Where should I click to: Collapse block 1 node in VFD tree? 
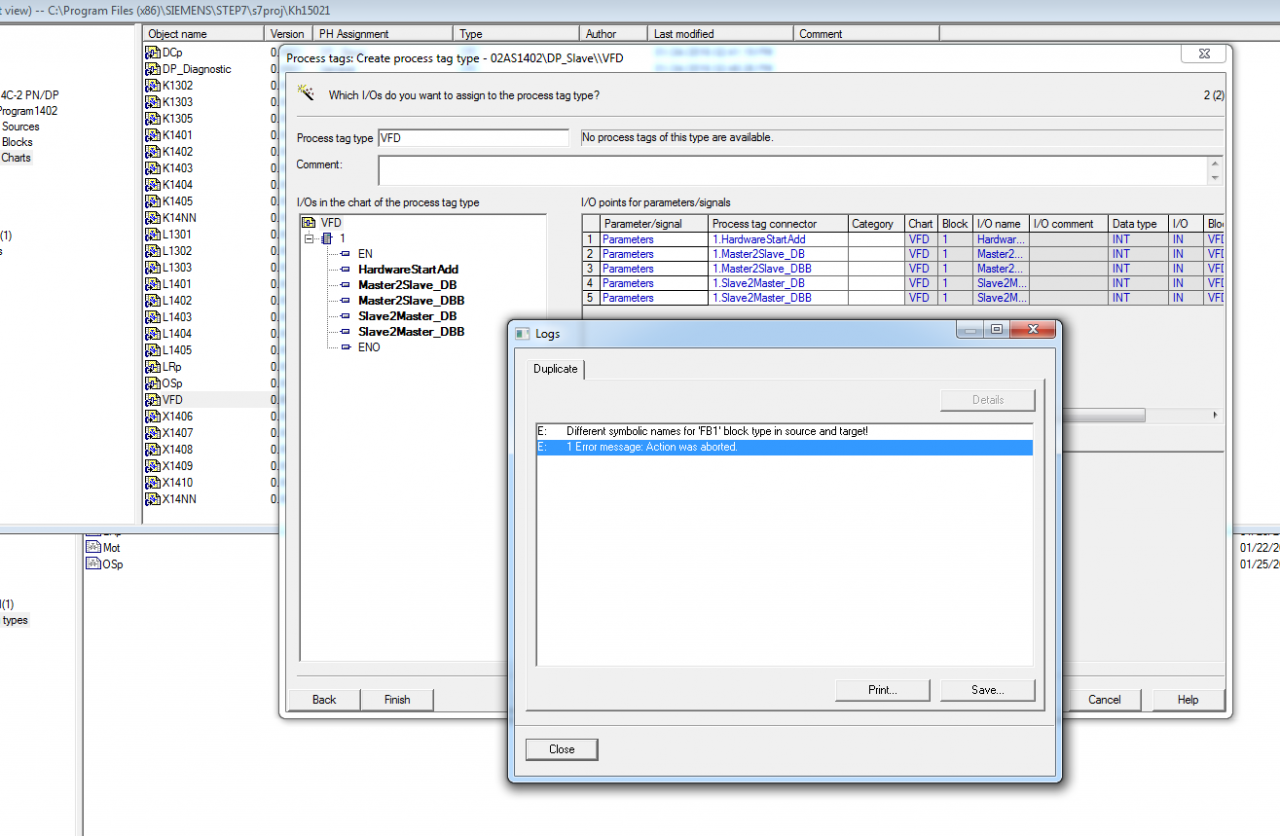(x=309, y=239)
